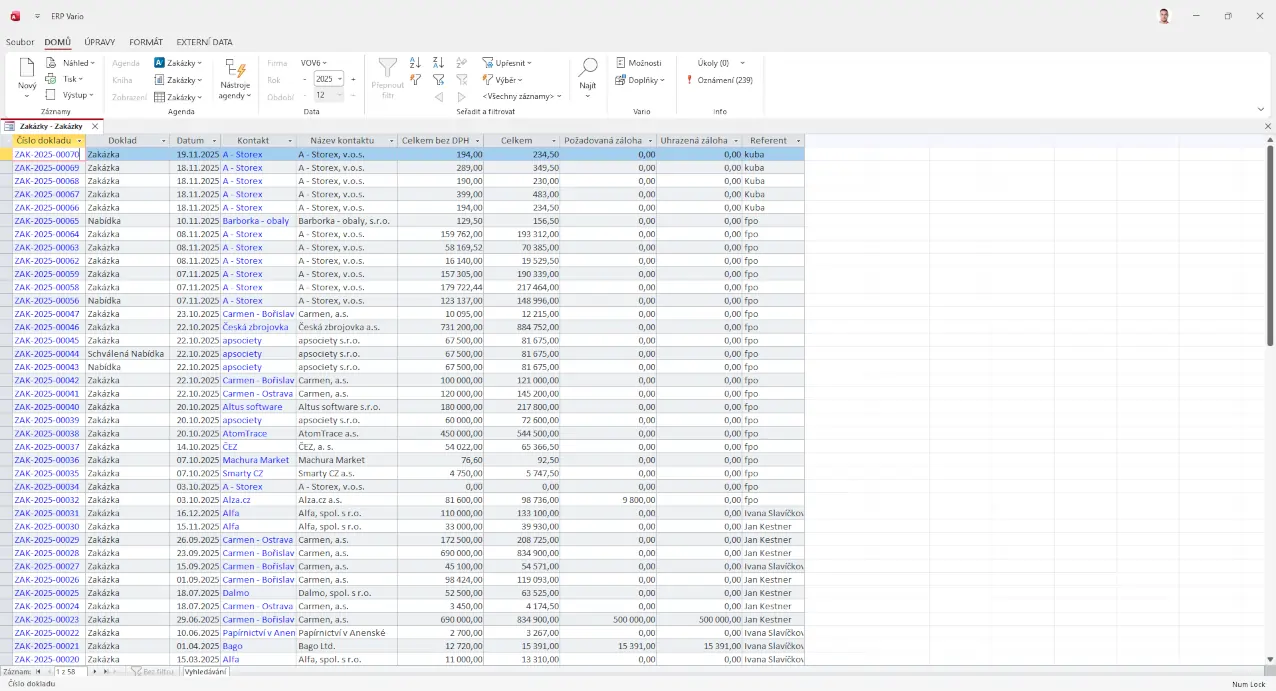
Task: Open the Tisk print icon
Action: 51,79
